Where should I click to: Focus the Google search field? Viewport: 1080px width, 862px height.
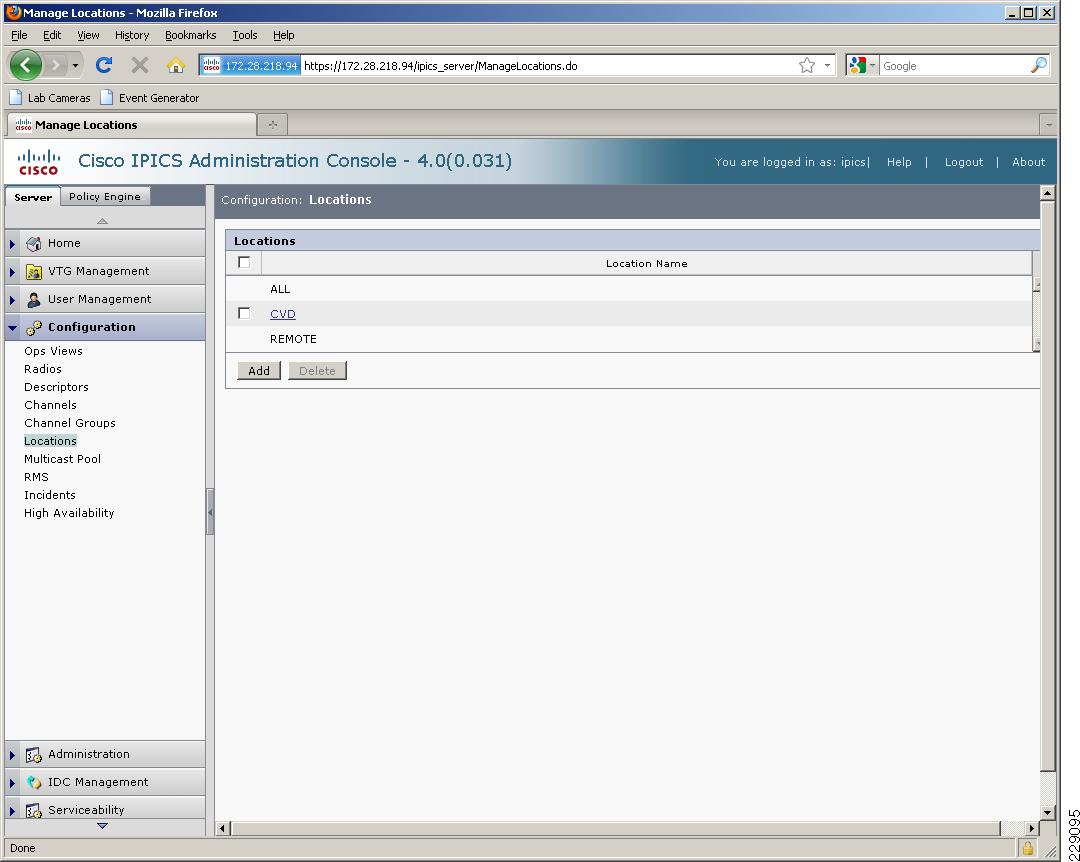click(x=955, y=66)
